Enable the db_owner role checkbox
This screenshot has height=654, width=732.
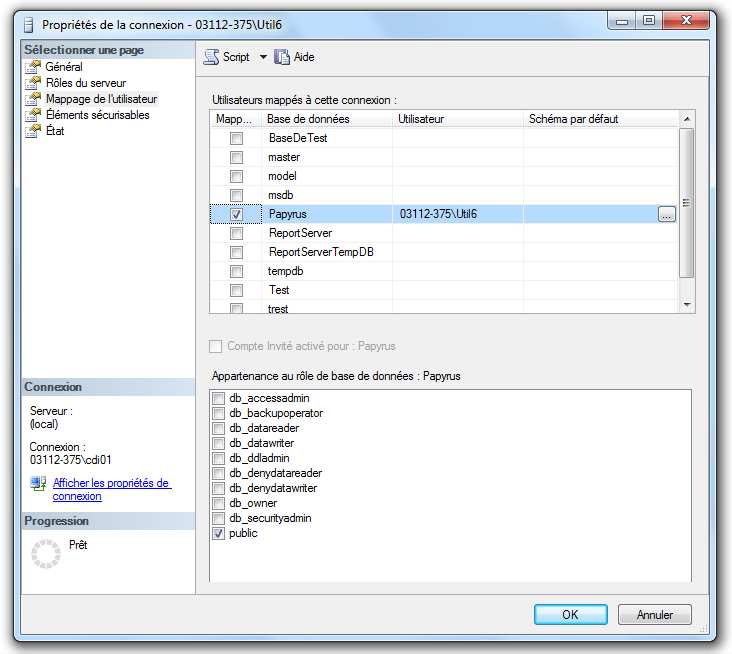(218, 504)
